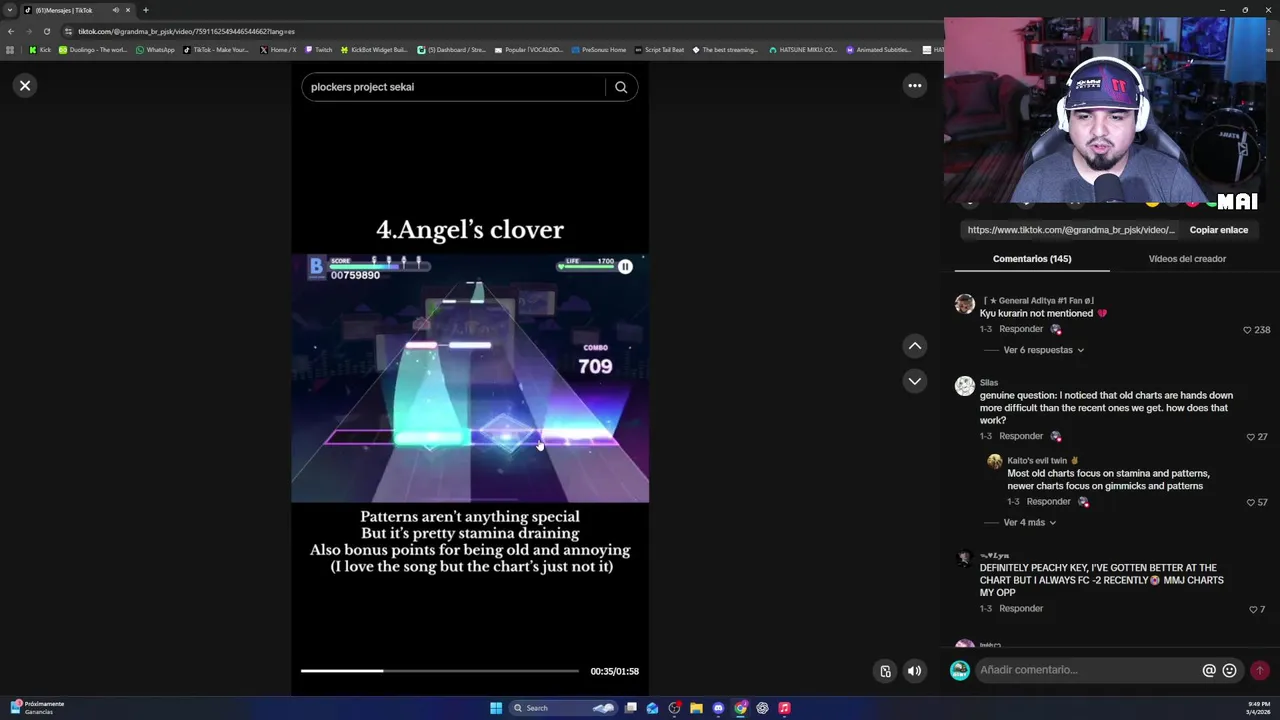Click the search field 'plockers project sekai'
Screen dimensions: 1280x720
455,87
